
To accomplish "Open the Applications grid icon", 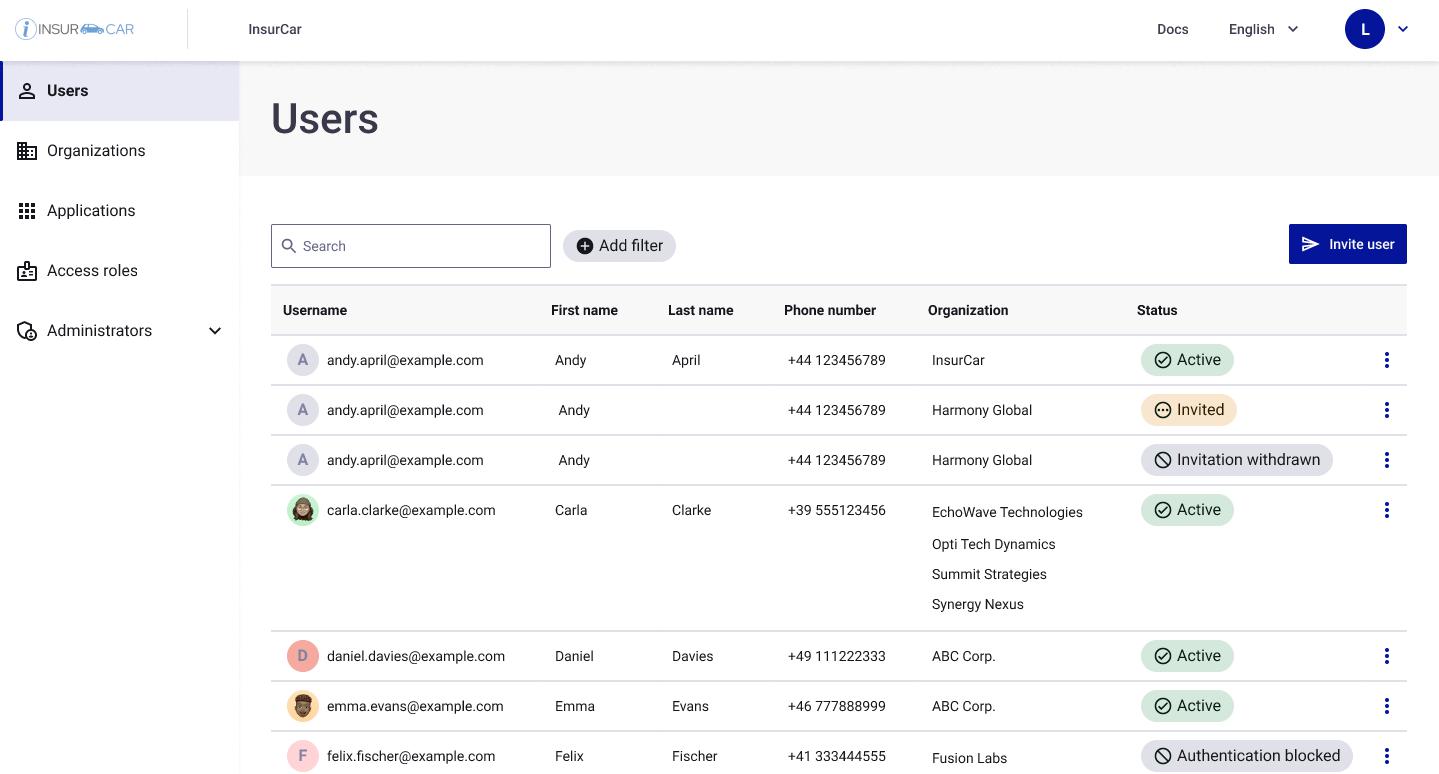I will [x=27, y=210].
